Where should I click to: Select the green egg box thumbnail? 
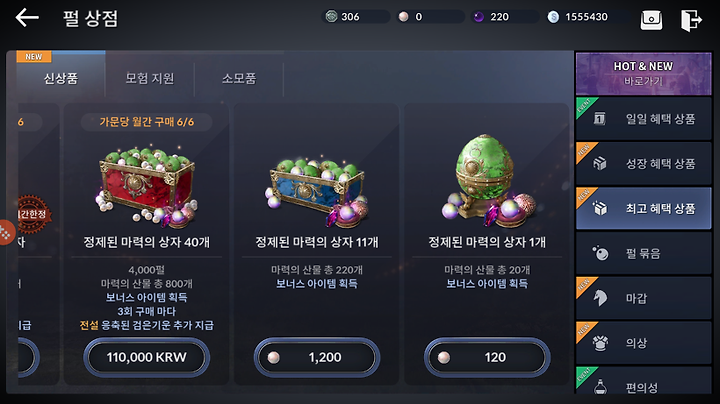[488, 181]
